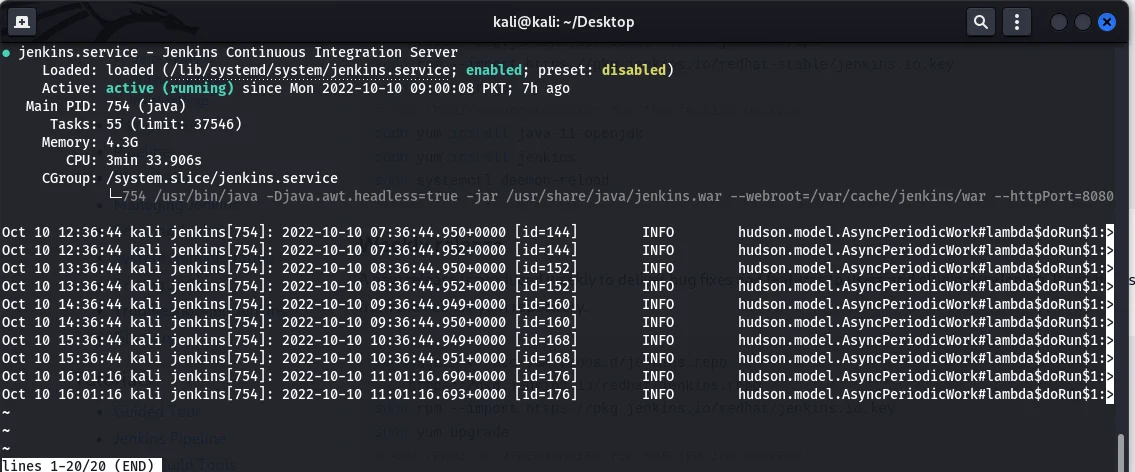Image resolution: width=1135 pixels, height=472 pixels.
Task: Open the terminal search via magnifier icon
Action: tap(981, 22)
